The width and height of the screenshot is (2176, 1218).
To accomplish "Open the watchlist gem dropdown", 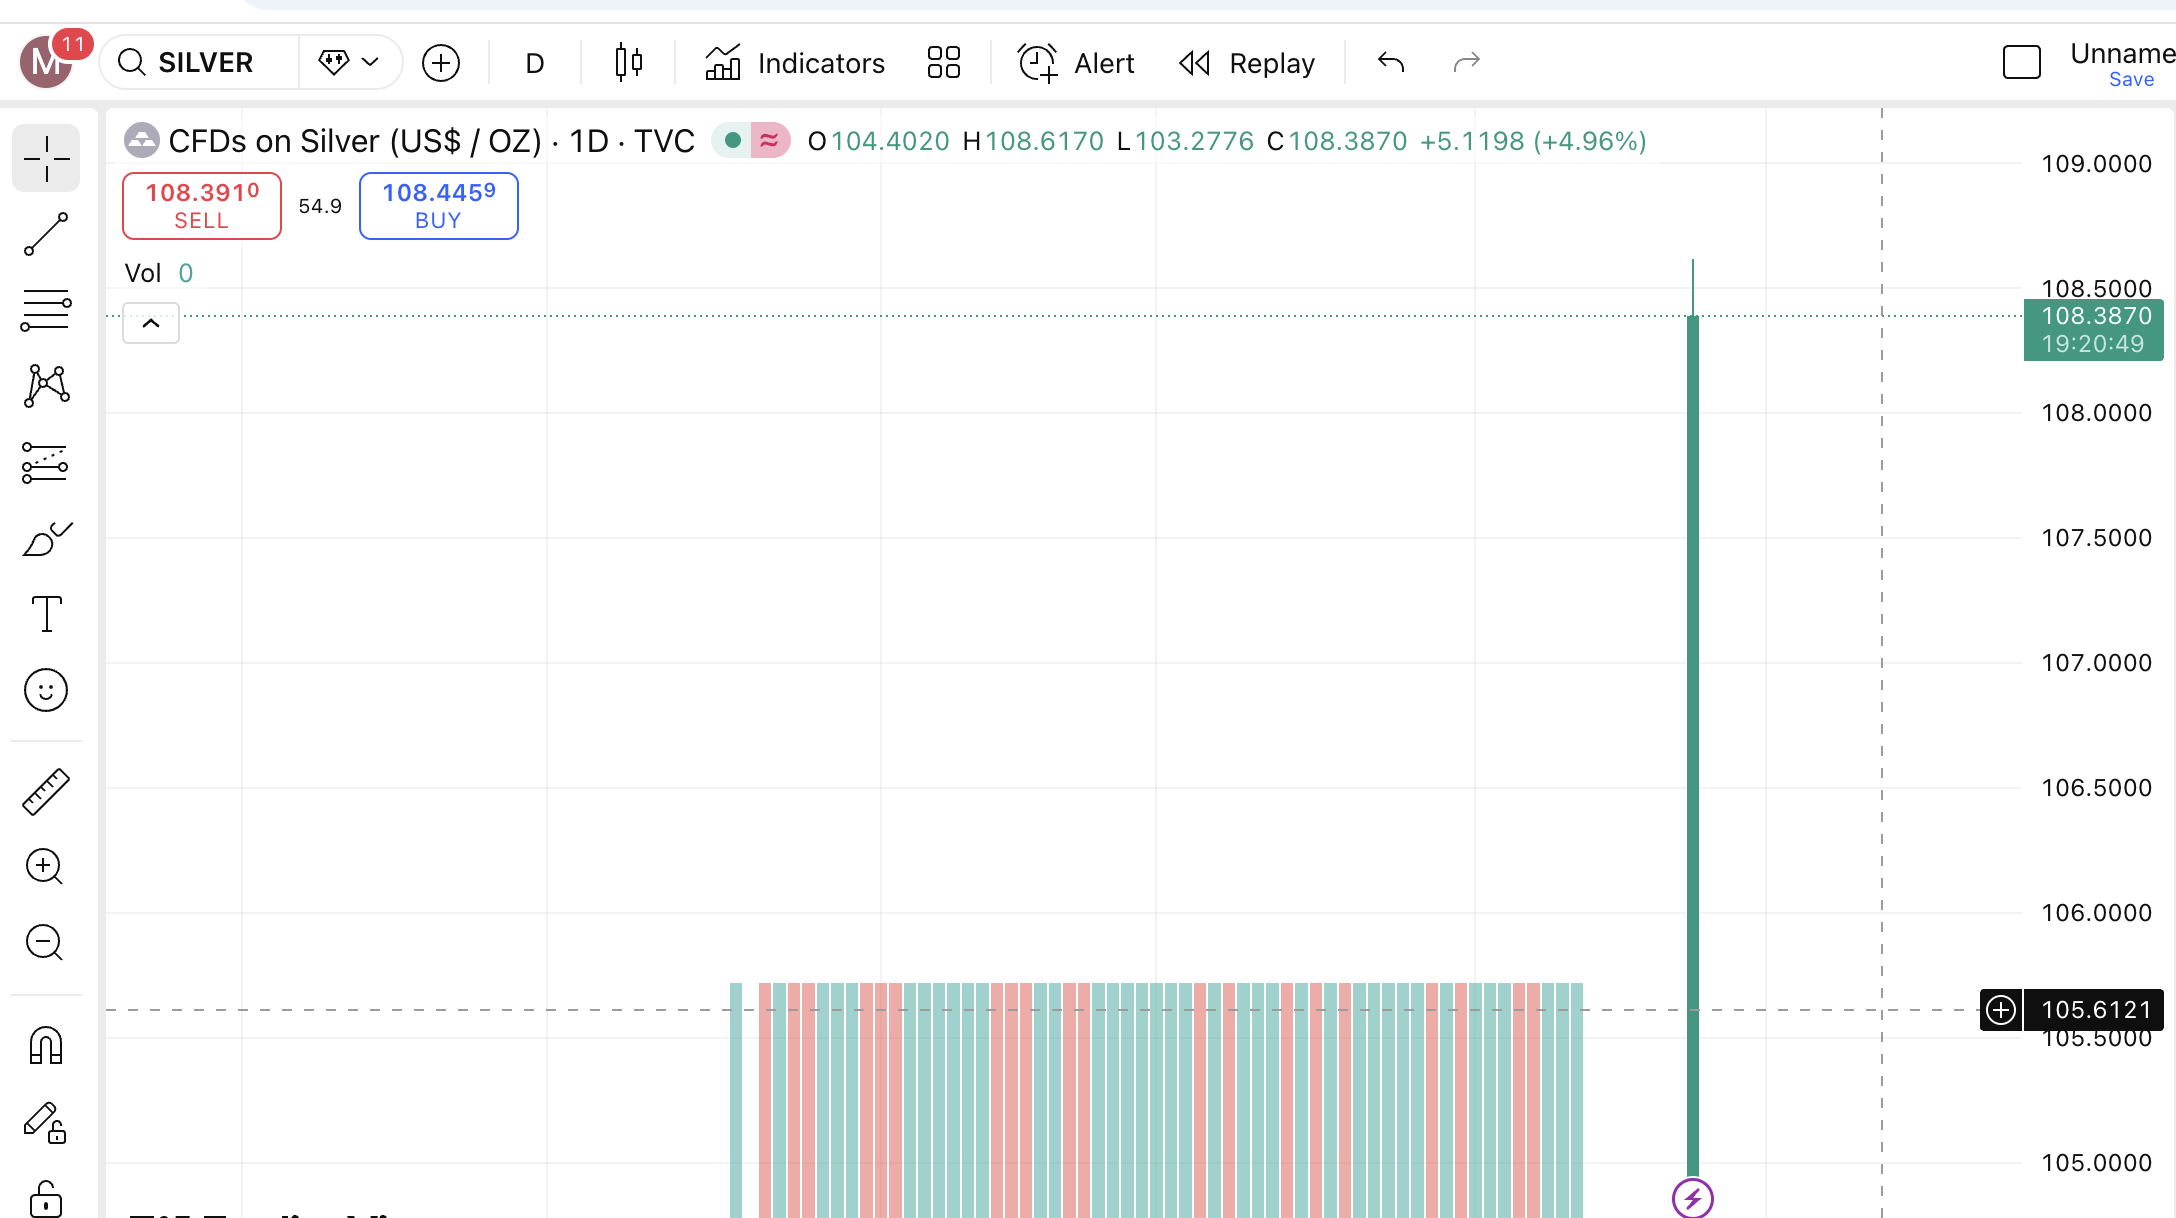I will [348, 62].
